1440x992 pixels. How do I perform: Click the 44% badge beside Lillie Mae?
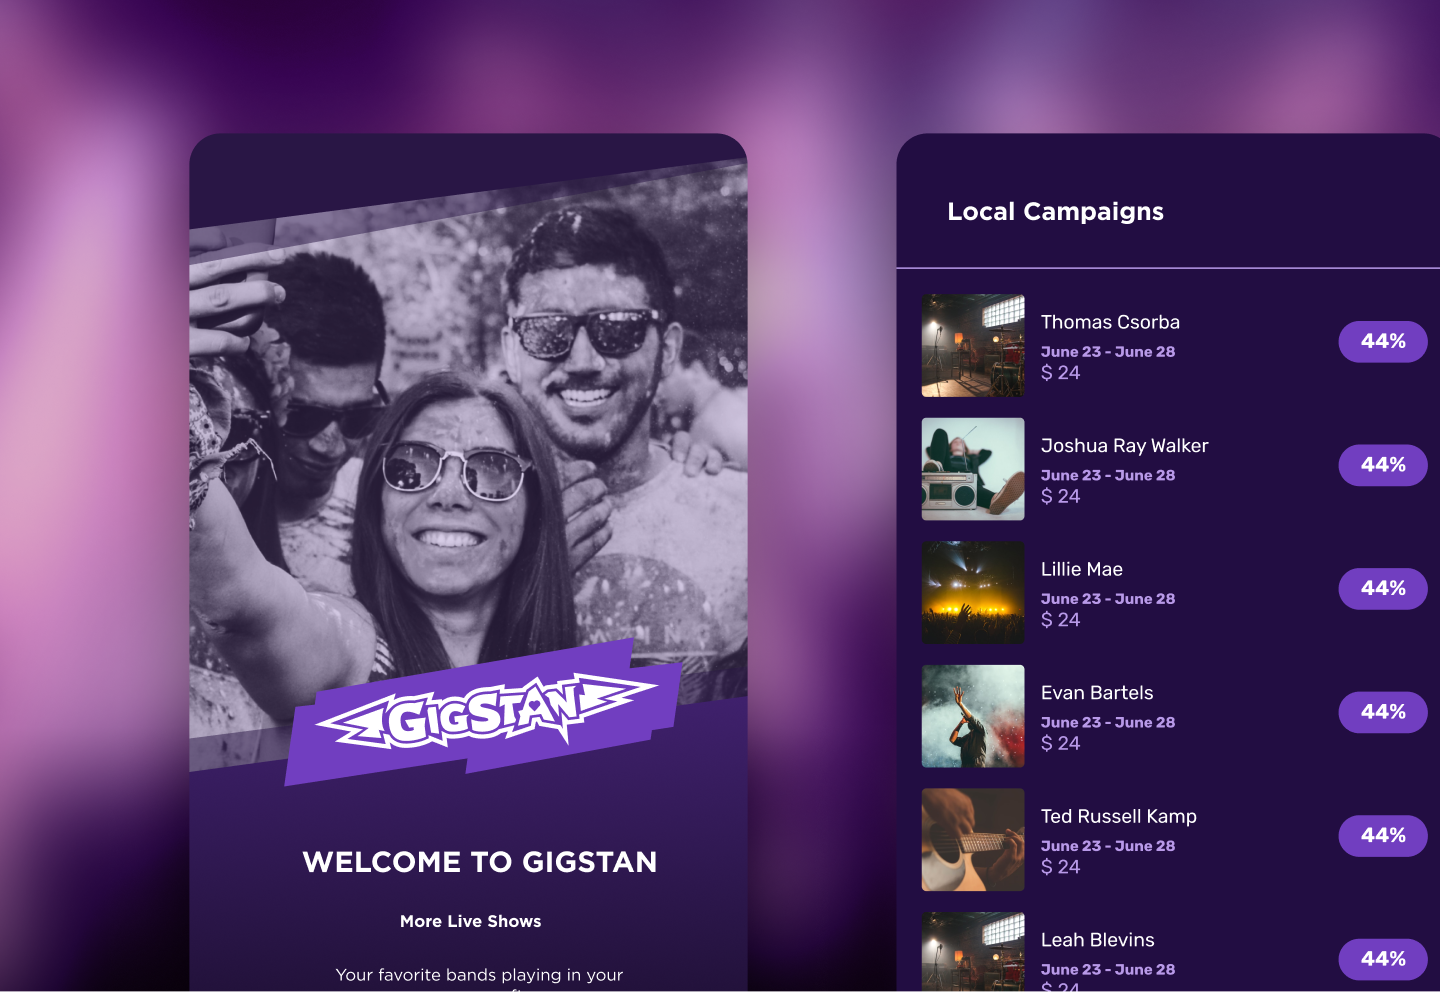(1383, 588)
